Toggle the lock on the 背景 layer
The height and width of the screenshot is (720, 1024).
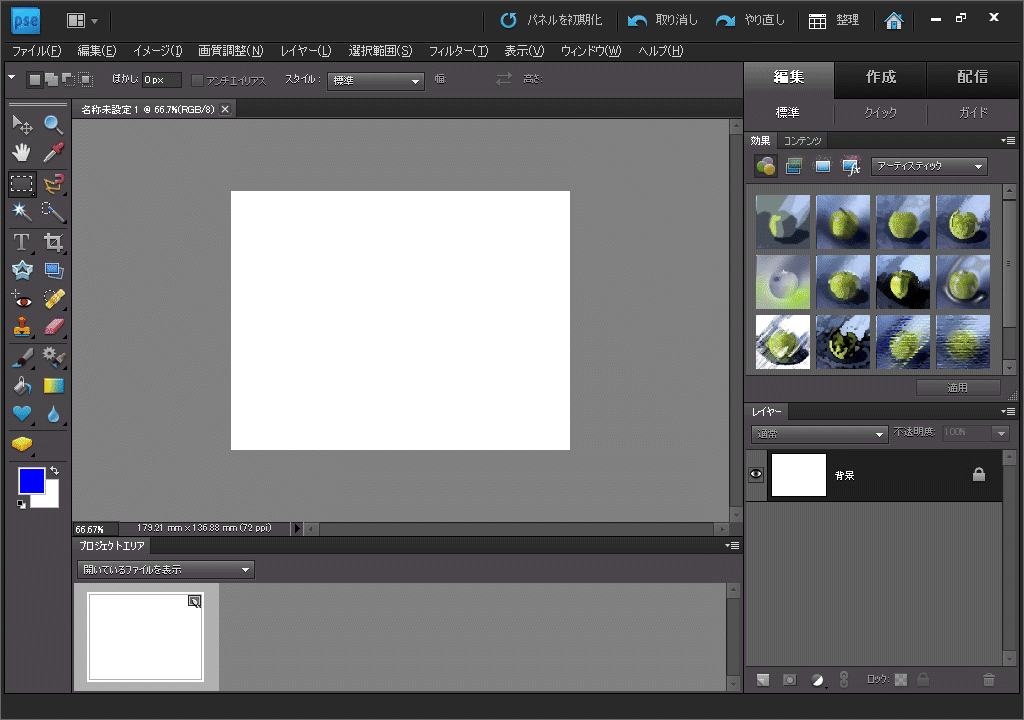(979, 475)
